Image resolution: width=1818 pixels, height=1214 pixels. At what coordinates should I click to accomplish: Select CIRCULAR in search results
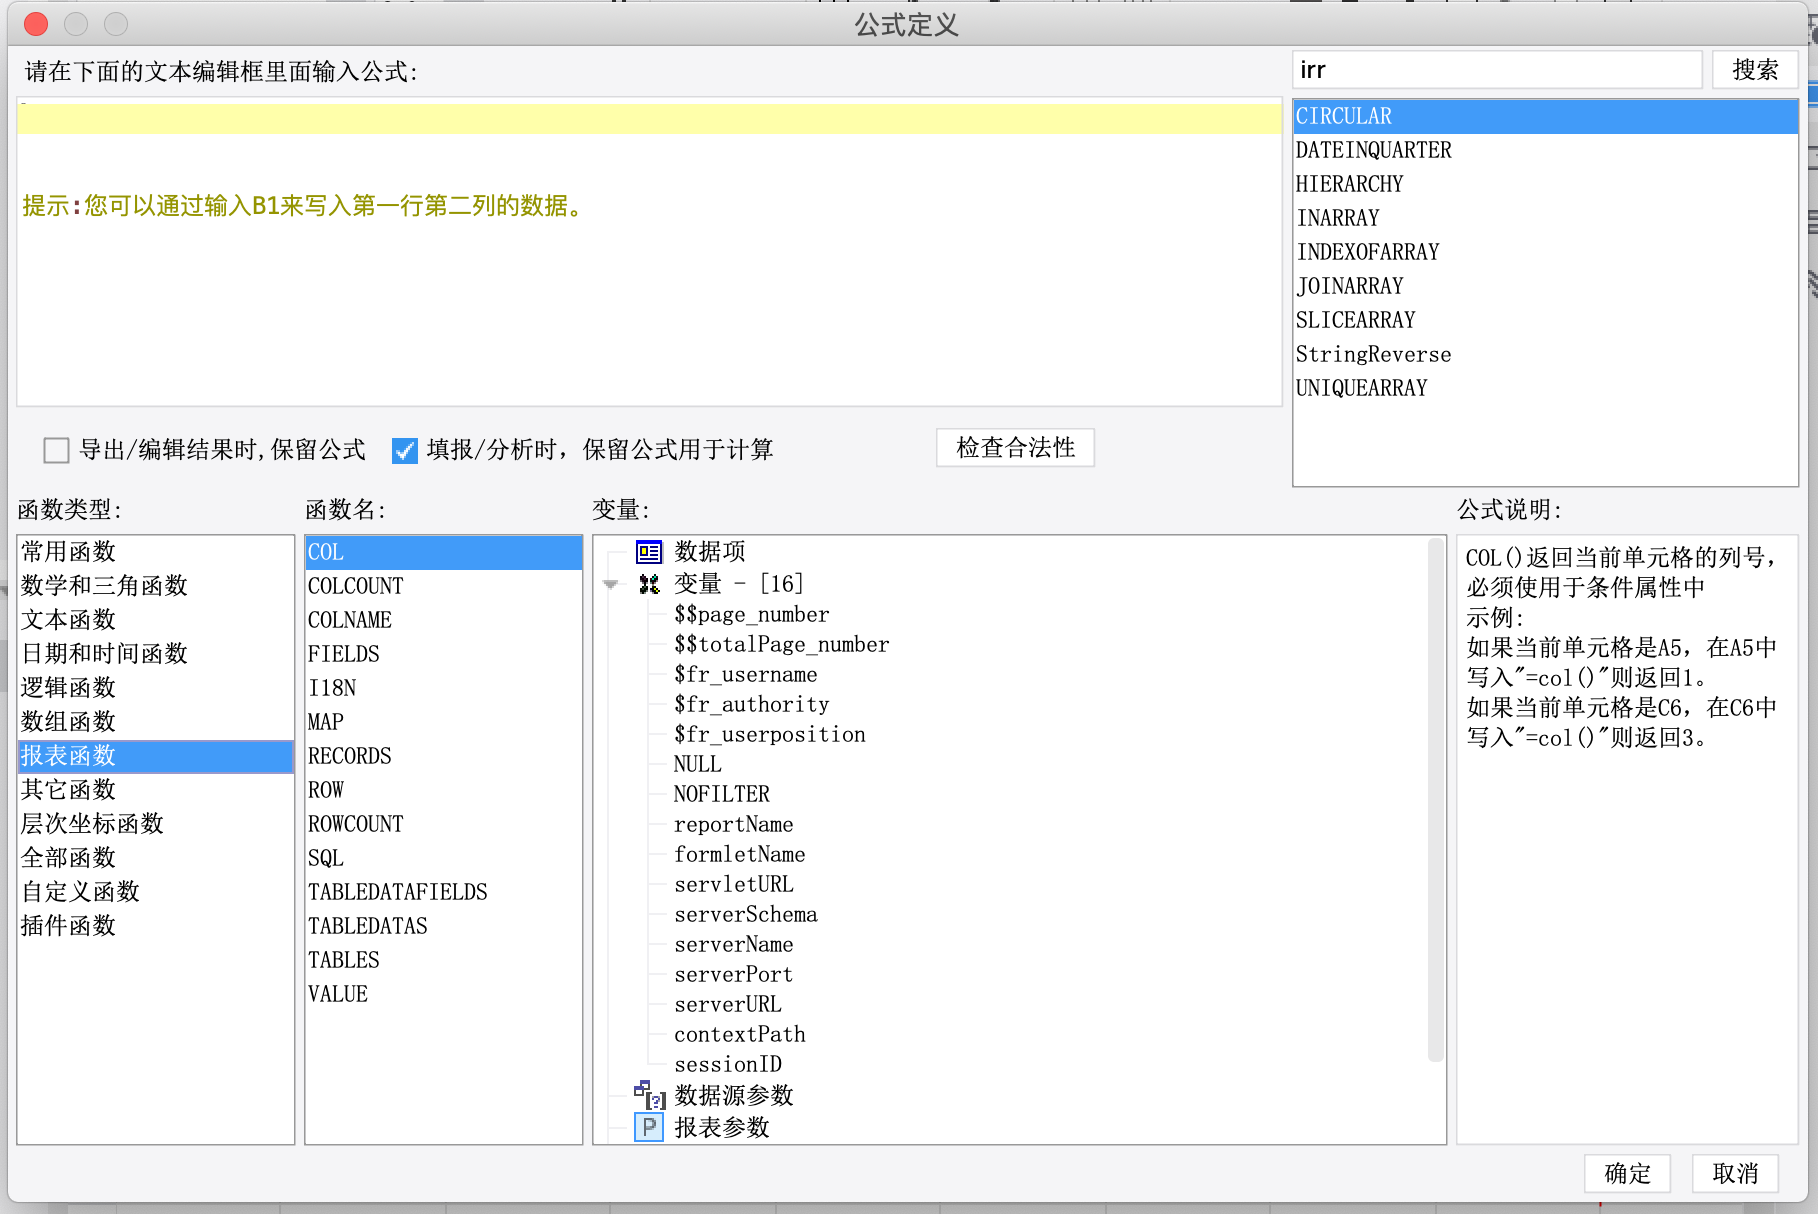click(x=1545, y=116)
